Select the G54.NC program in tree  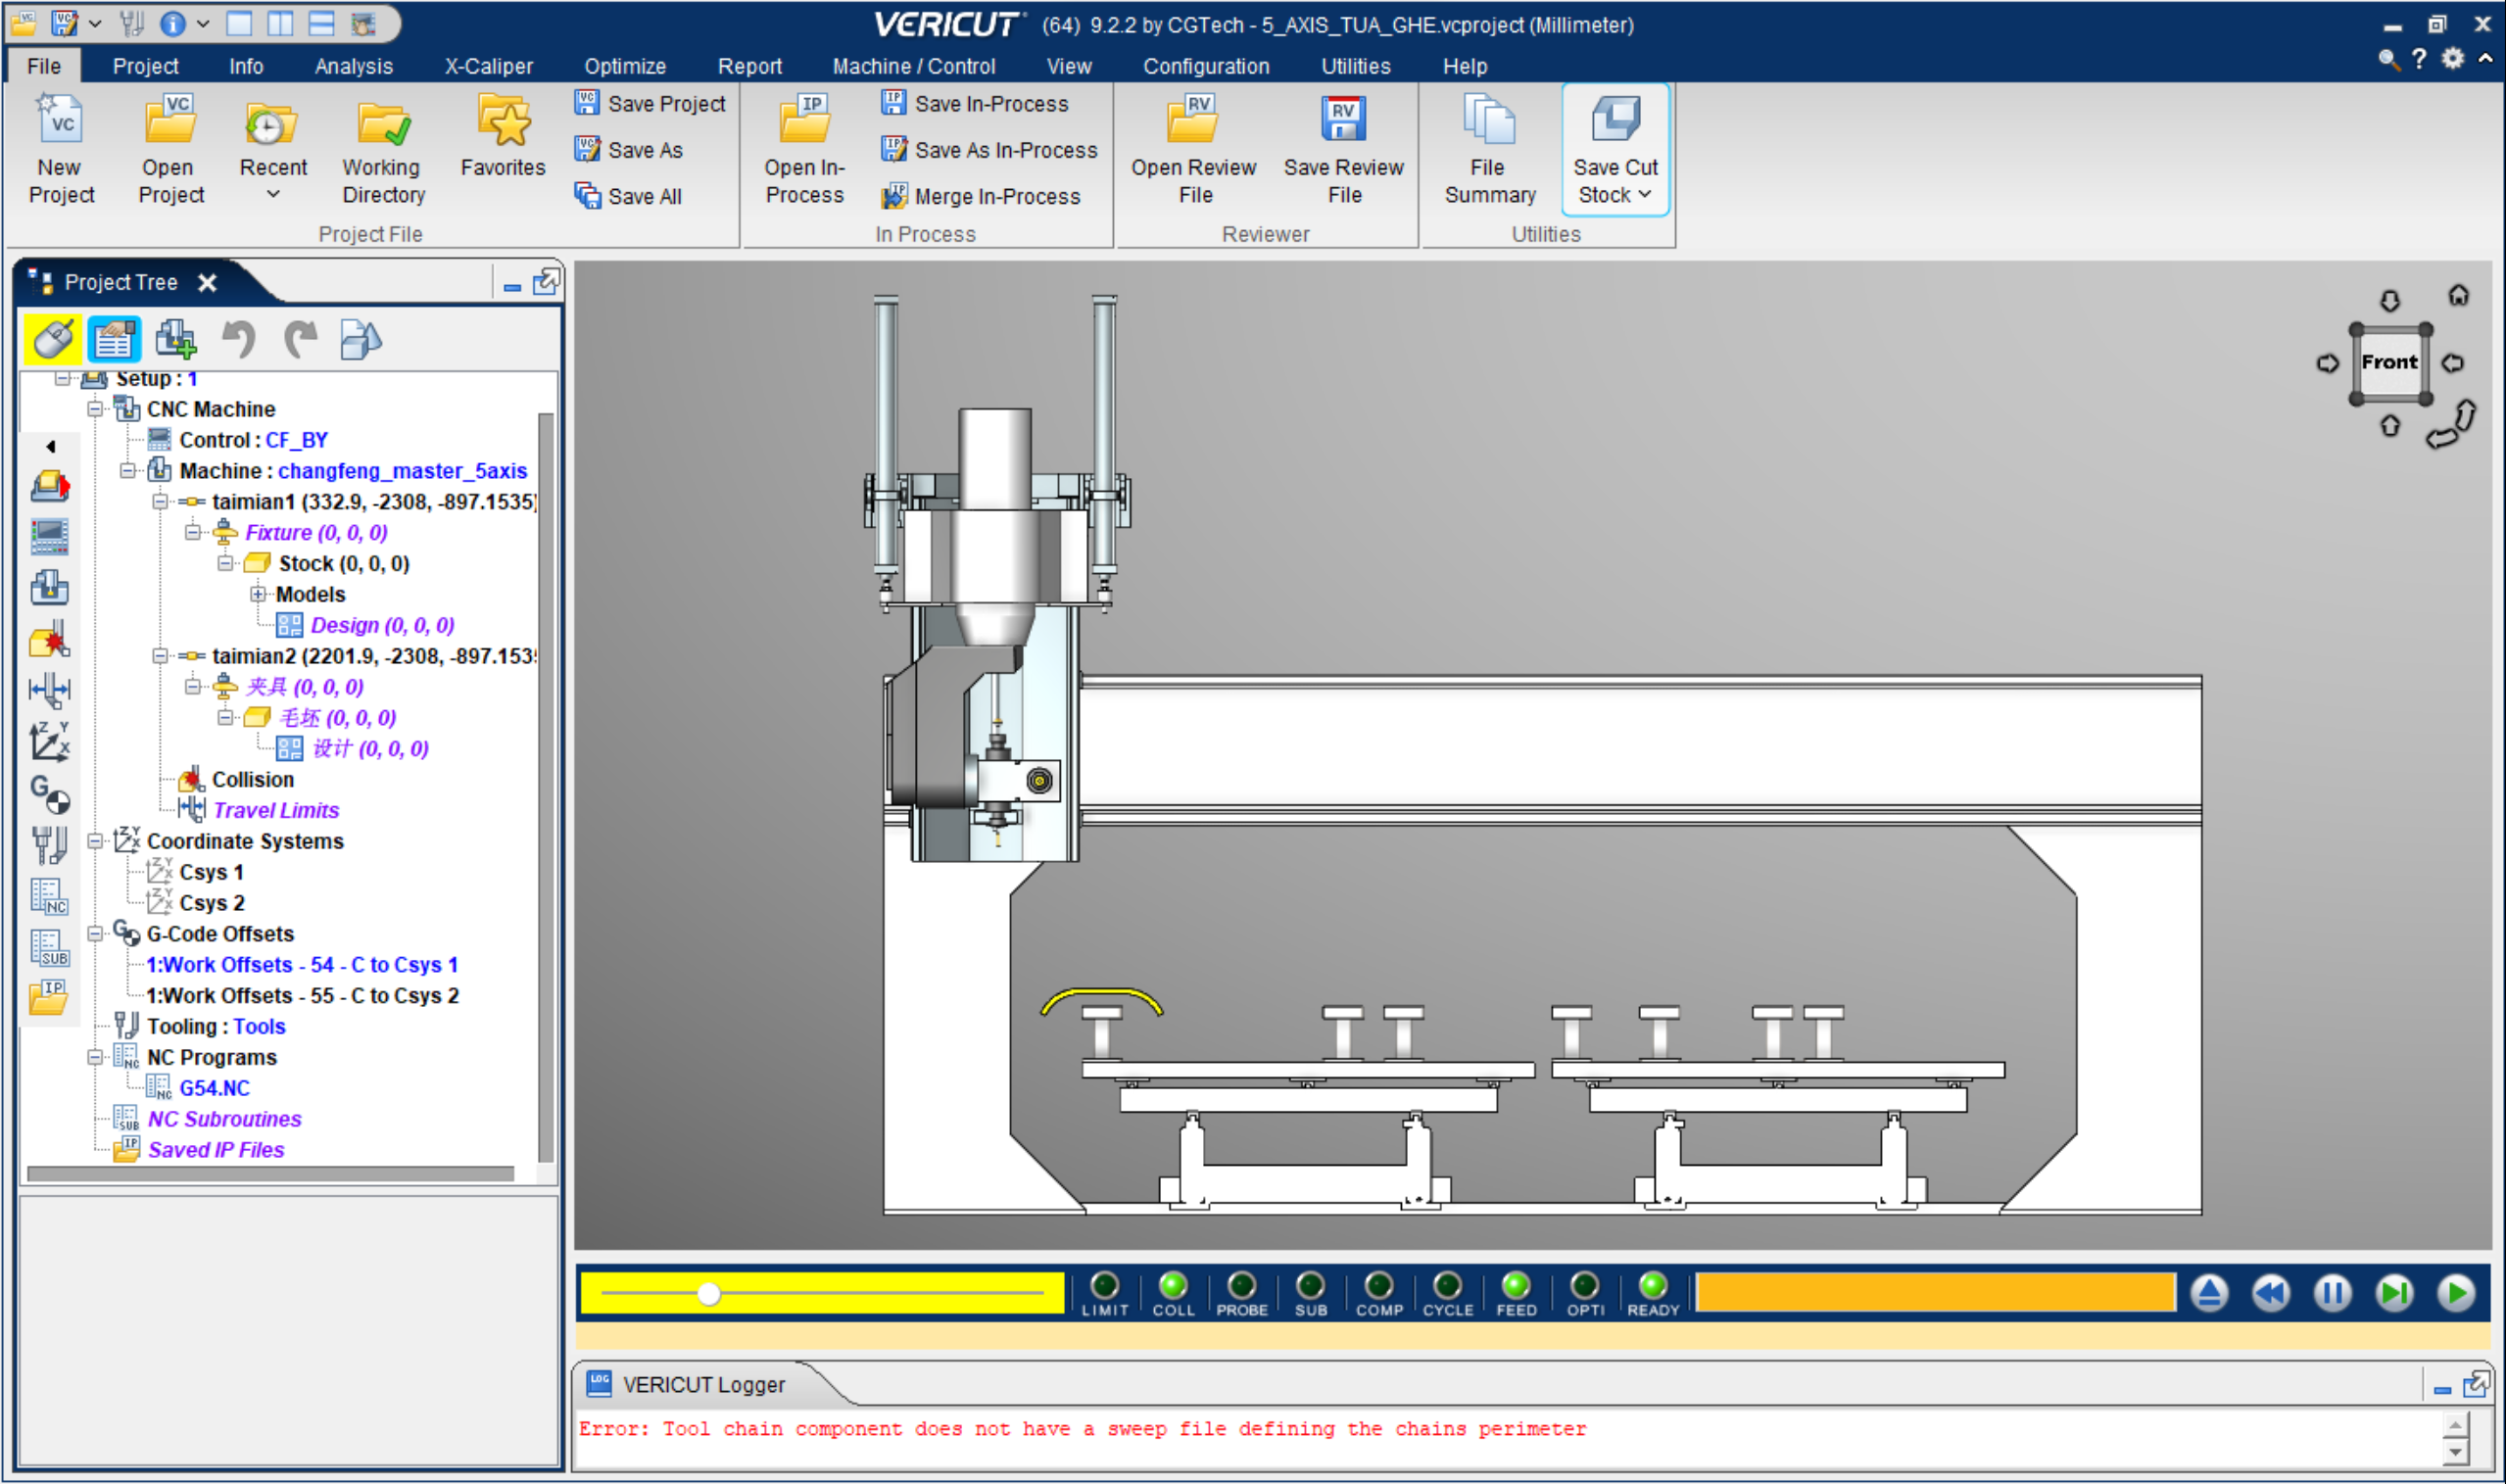(x=214, y=1088)
